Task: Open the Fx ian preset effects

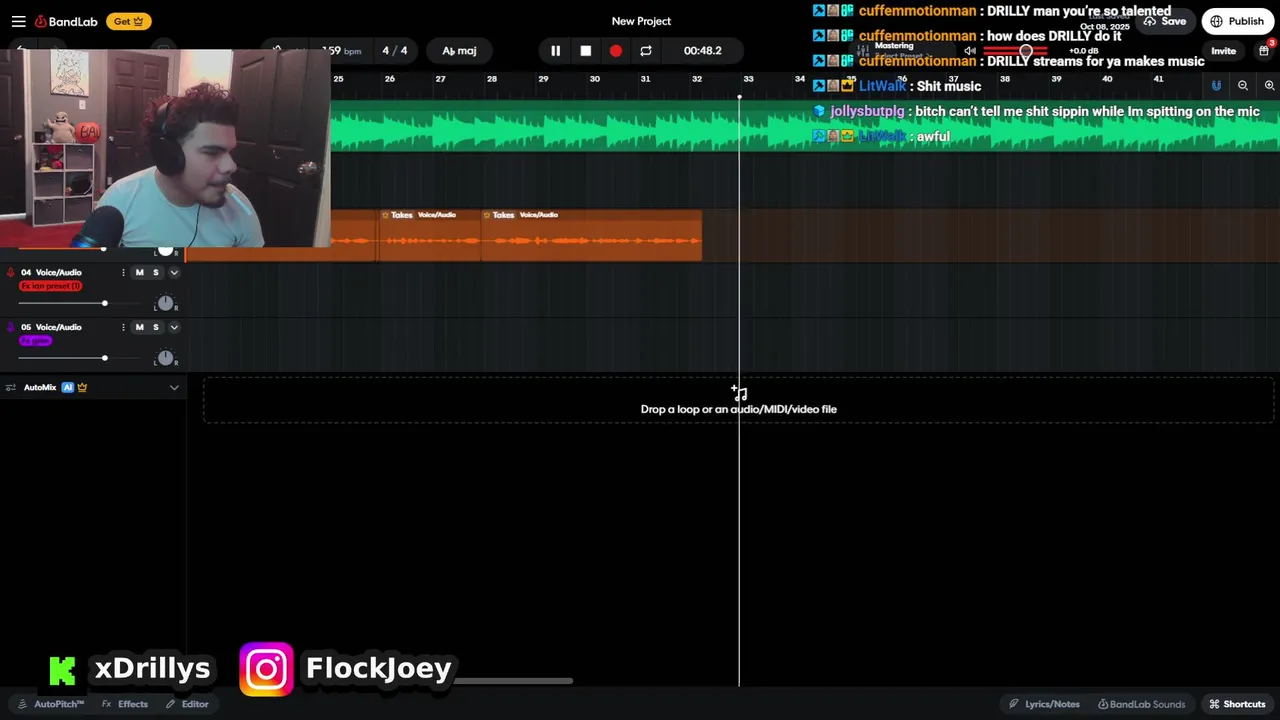Action: point(51,286)
